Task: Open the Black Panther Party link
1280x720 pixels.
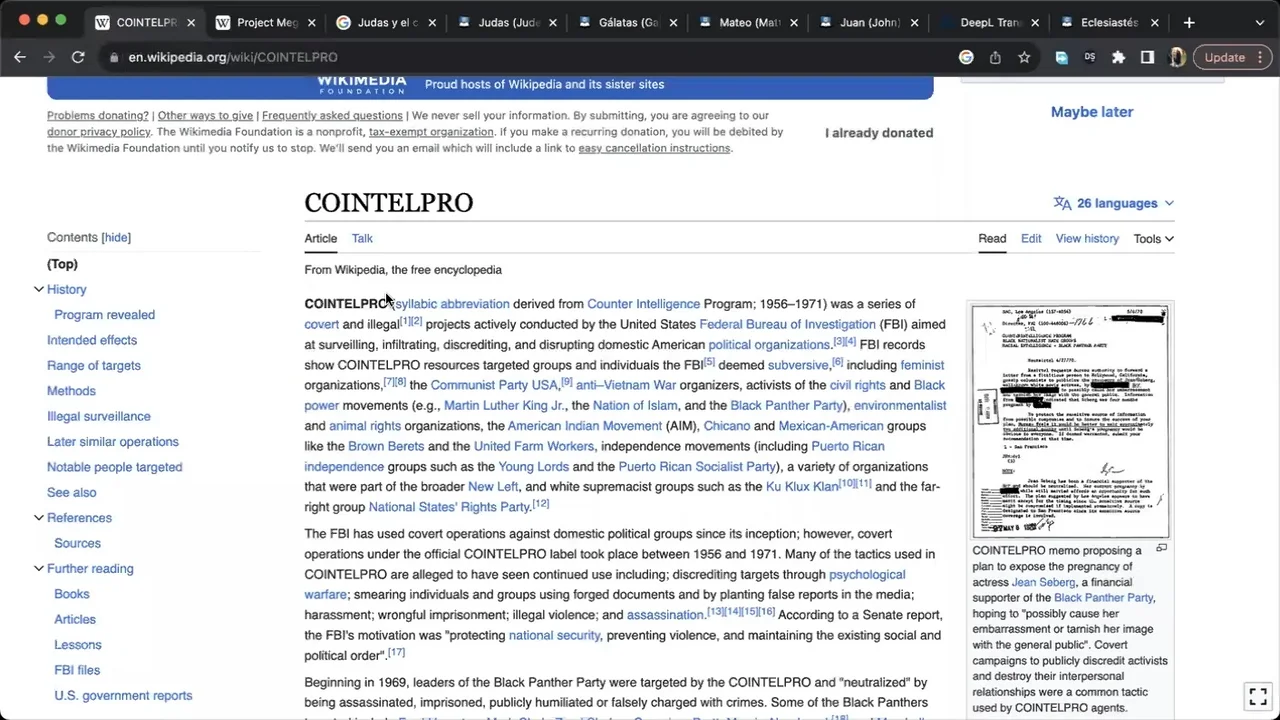Action: coord(786,406)
